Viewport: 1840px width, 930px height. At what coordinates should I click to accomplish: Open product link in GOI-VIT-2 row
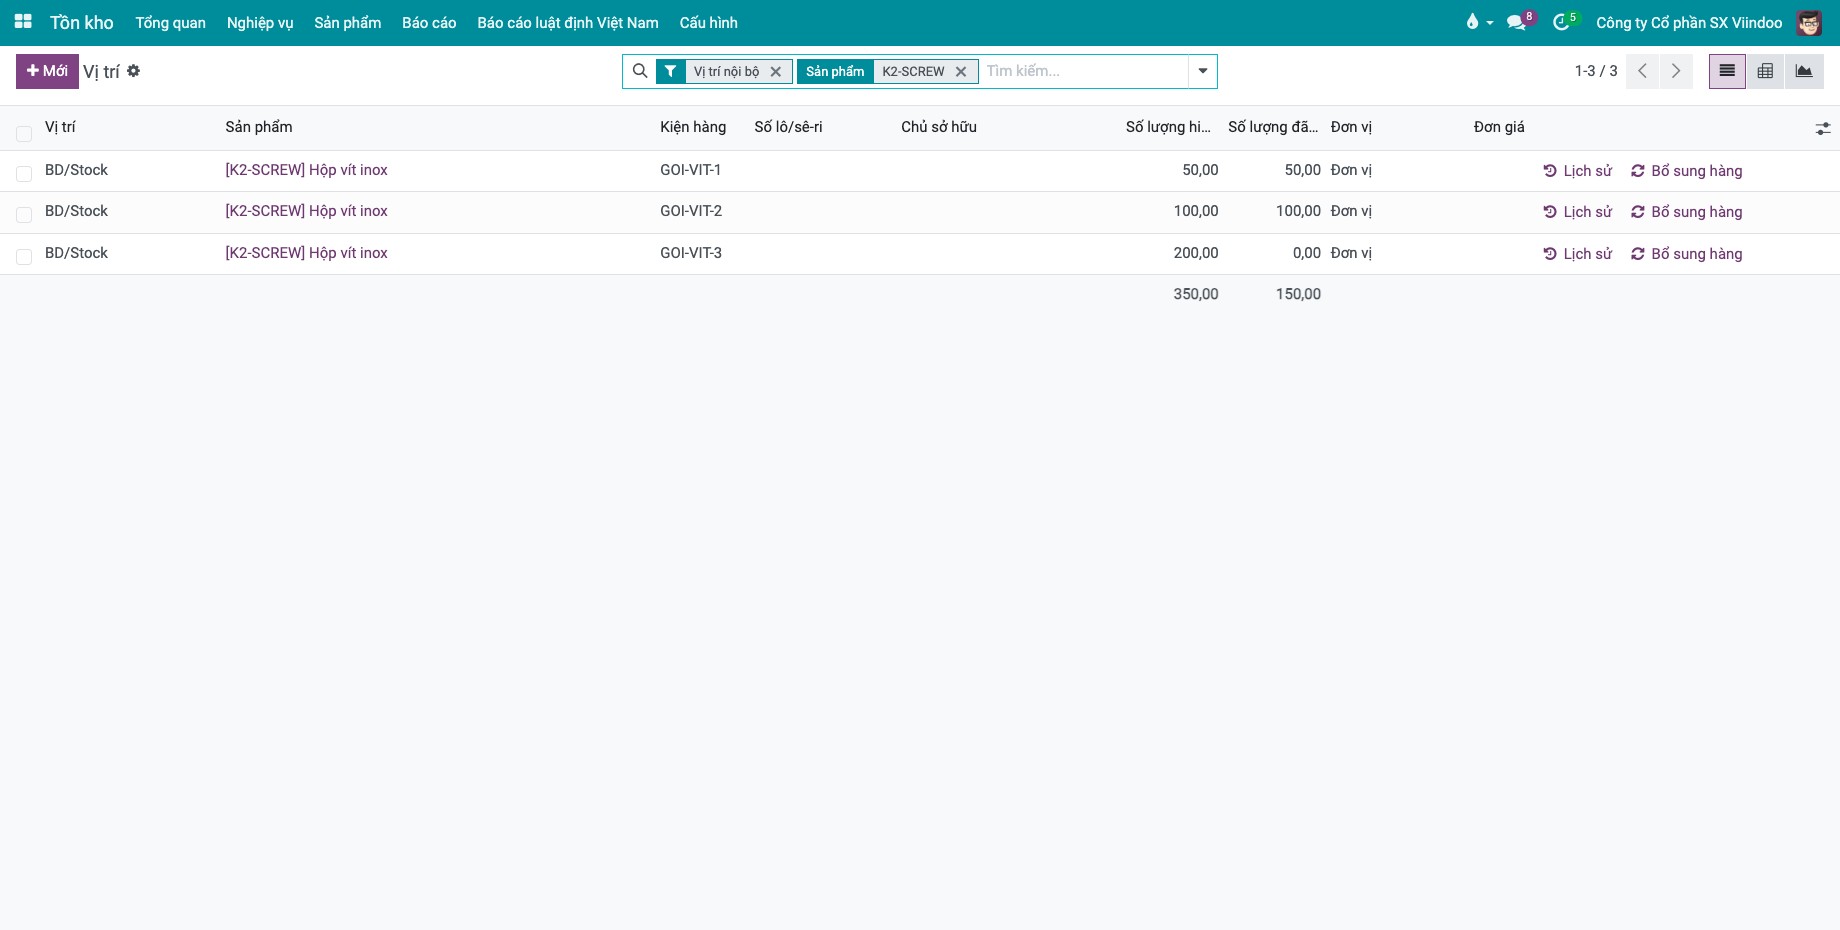(x=306, y=211)
